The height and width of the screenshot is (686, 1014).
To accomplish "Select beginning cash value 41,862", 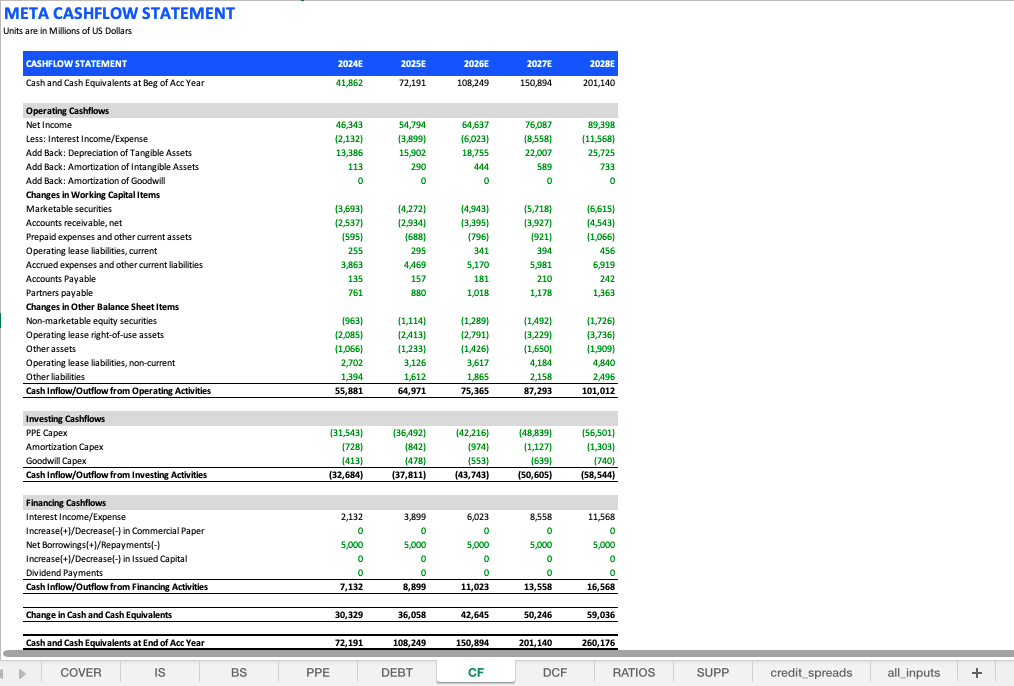I will click(349, 83).
